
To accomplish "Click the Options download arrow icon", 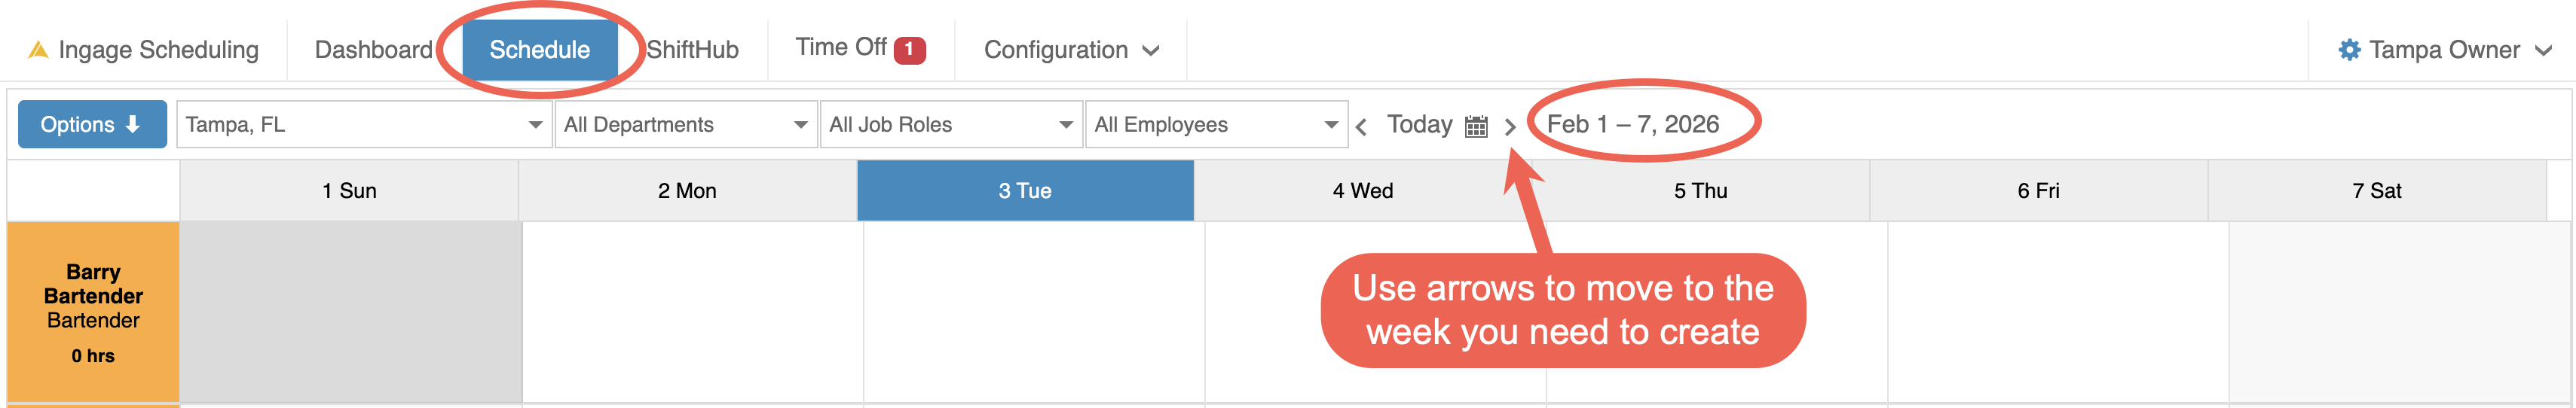I will (133, 124).
